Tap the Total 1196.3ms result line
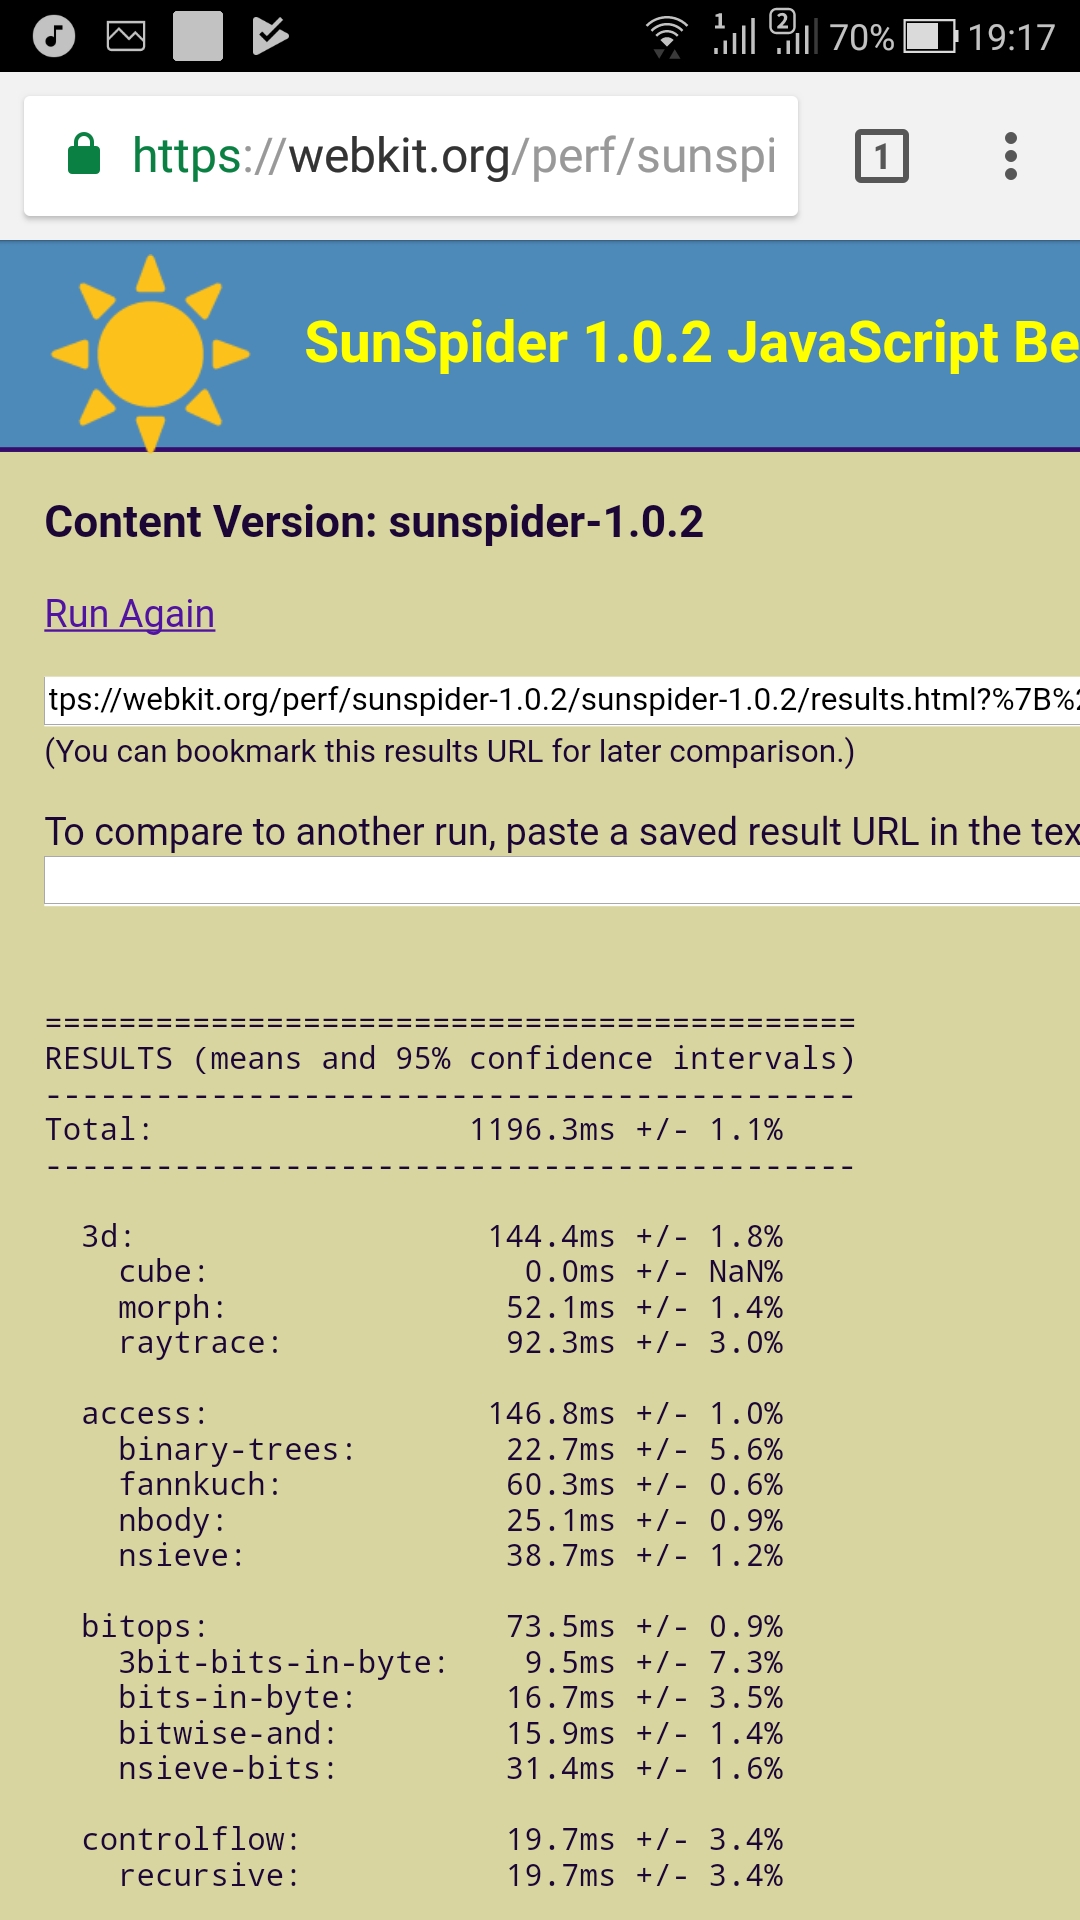This screenshot has height=1920, width=1080. pos(414,1130)
